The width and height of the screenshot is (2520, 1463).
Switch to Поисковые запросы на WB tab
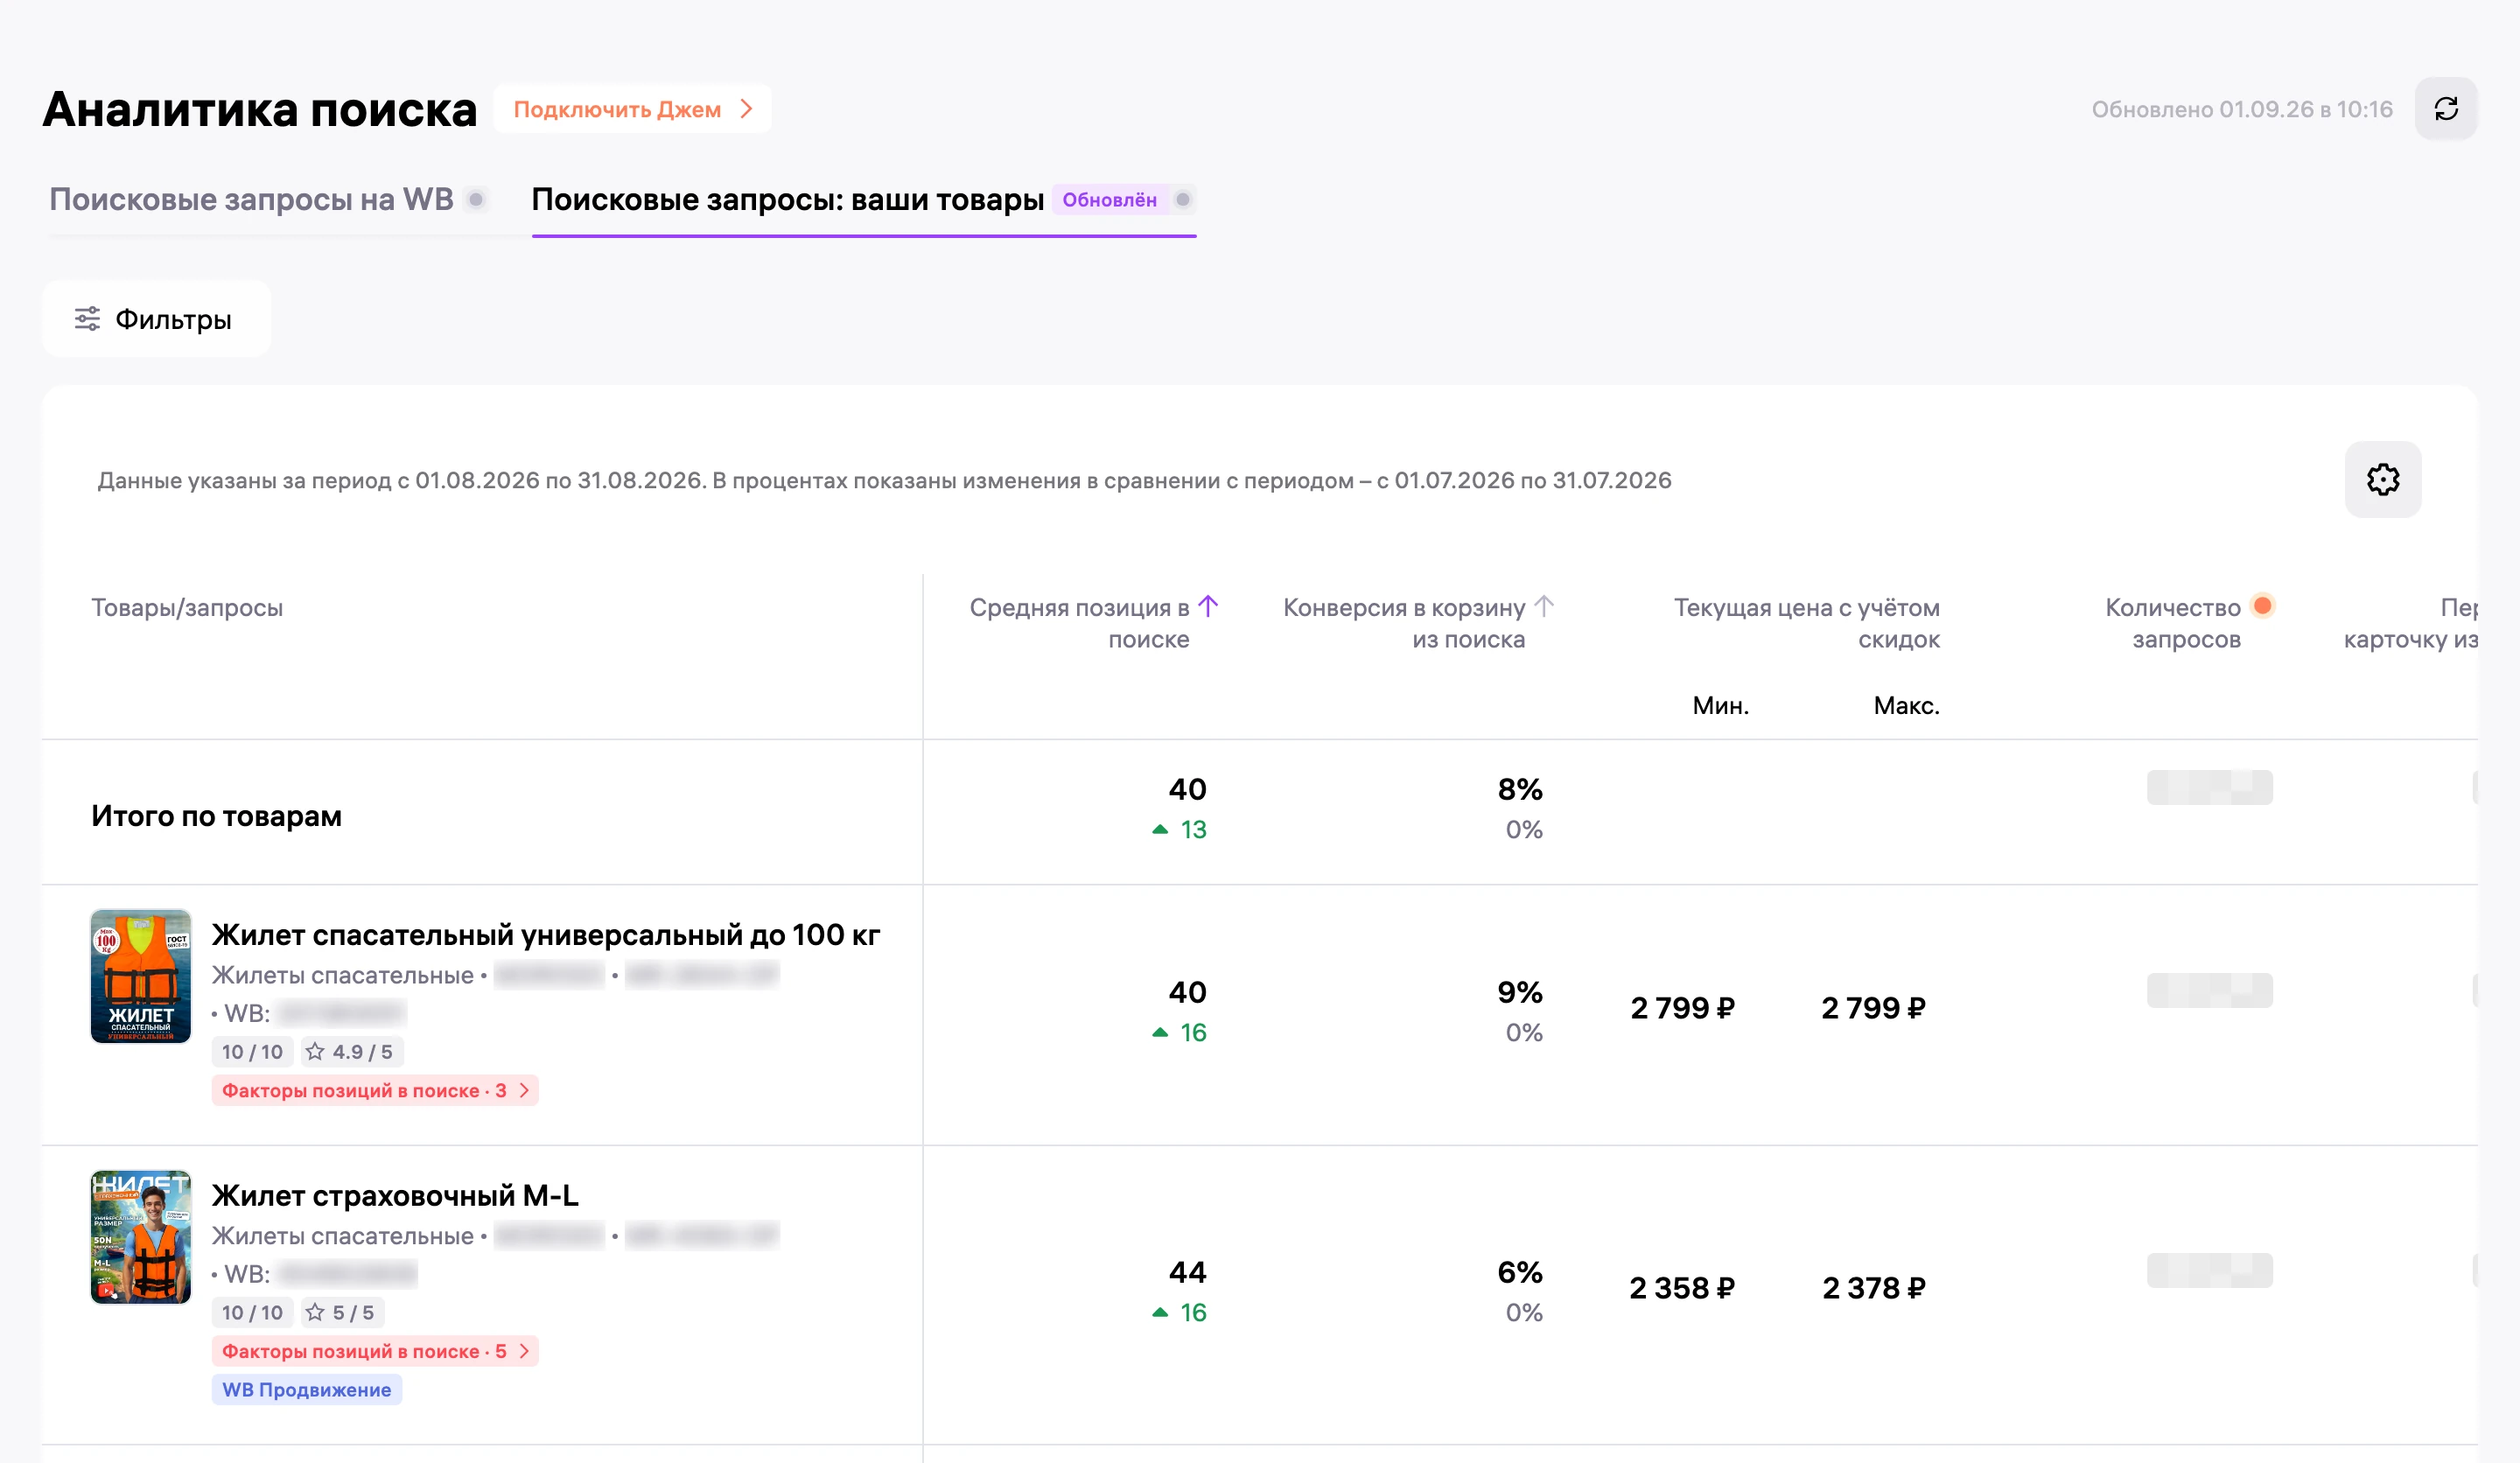click(251, 199)
